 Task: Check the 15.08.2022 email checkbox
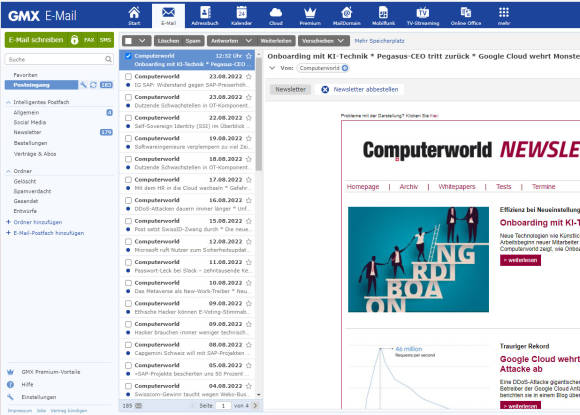point(128,221)
